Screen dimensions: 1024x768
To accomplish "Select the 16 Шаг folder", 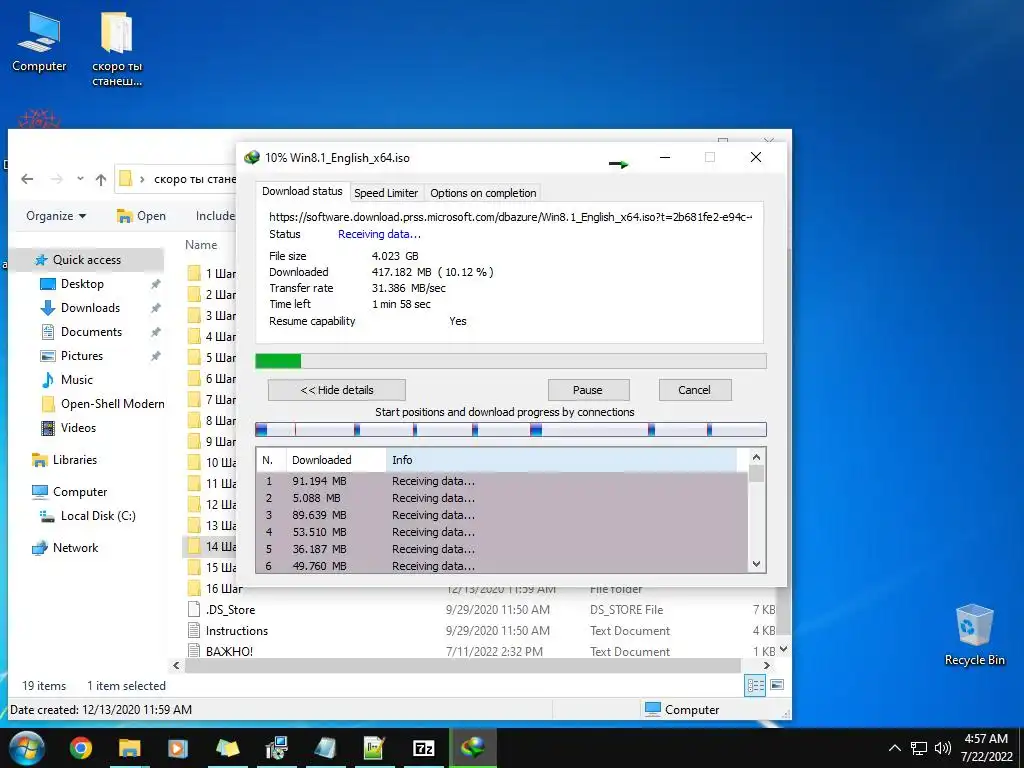I will pos(216,588).
